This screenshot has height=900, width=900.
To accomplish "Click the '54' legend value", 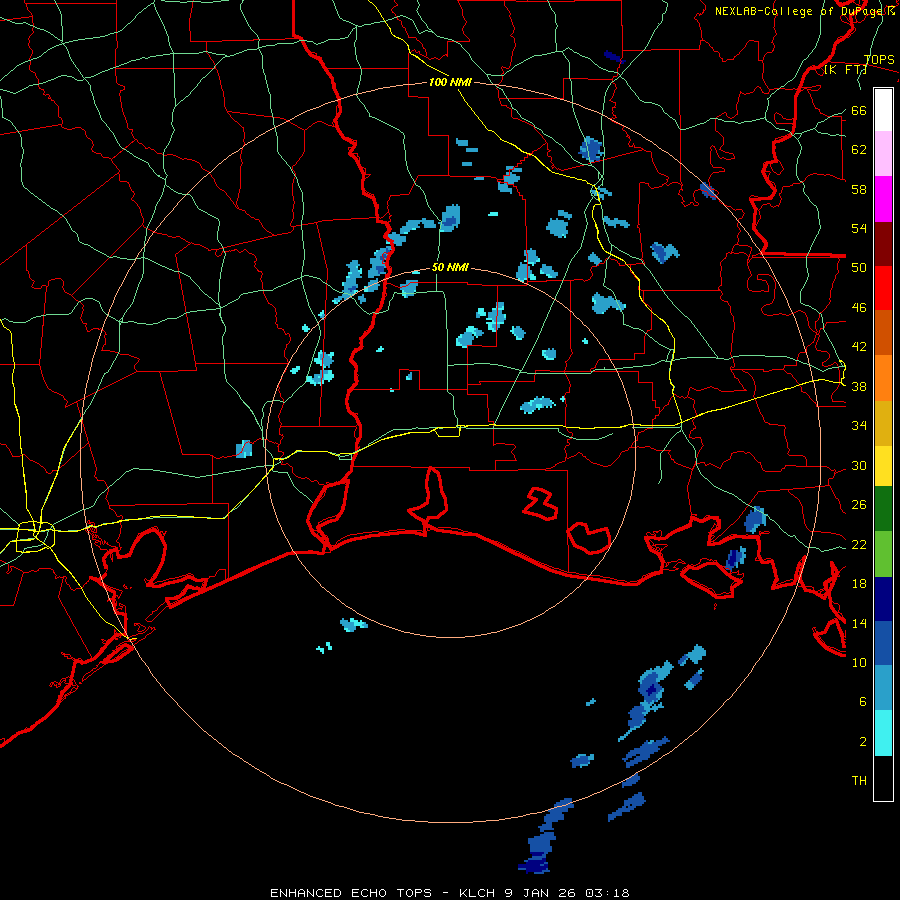I will click(x=859, y=228).
